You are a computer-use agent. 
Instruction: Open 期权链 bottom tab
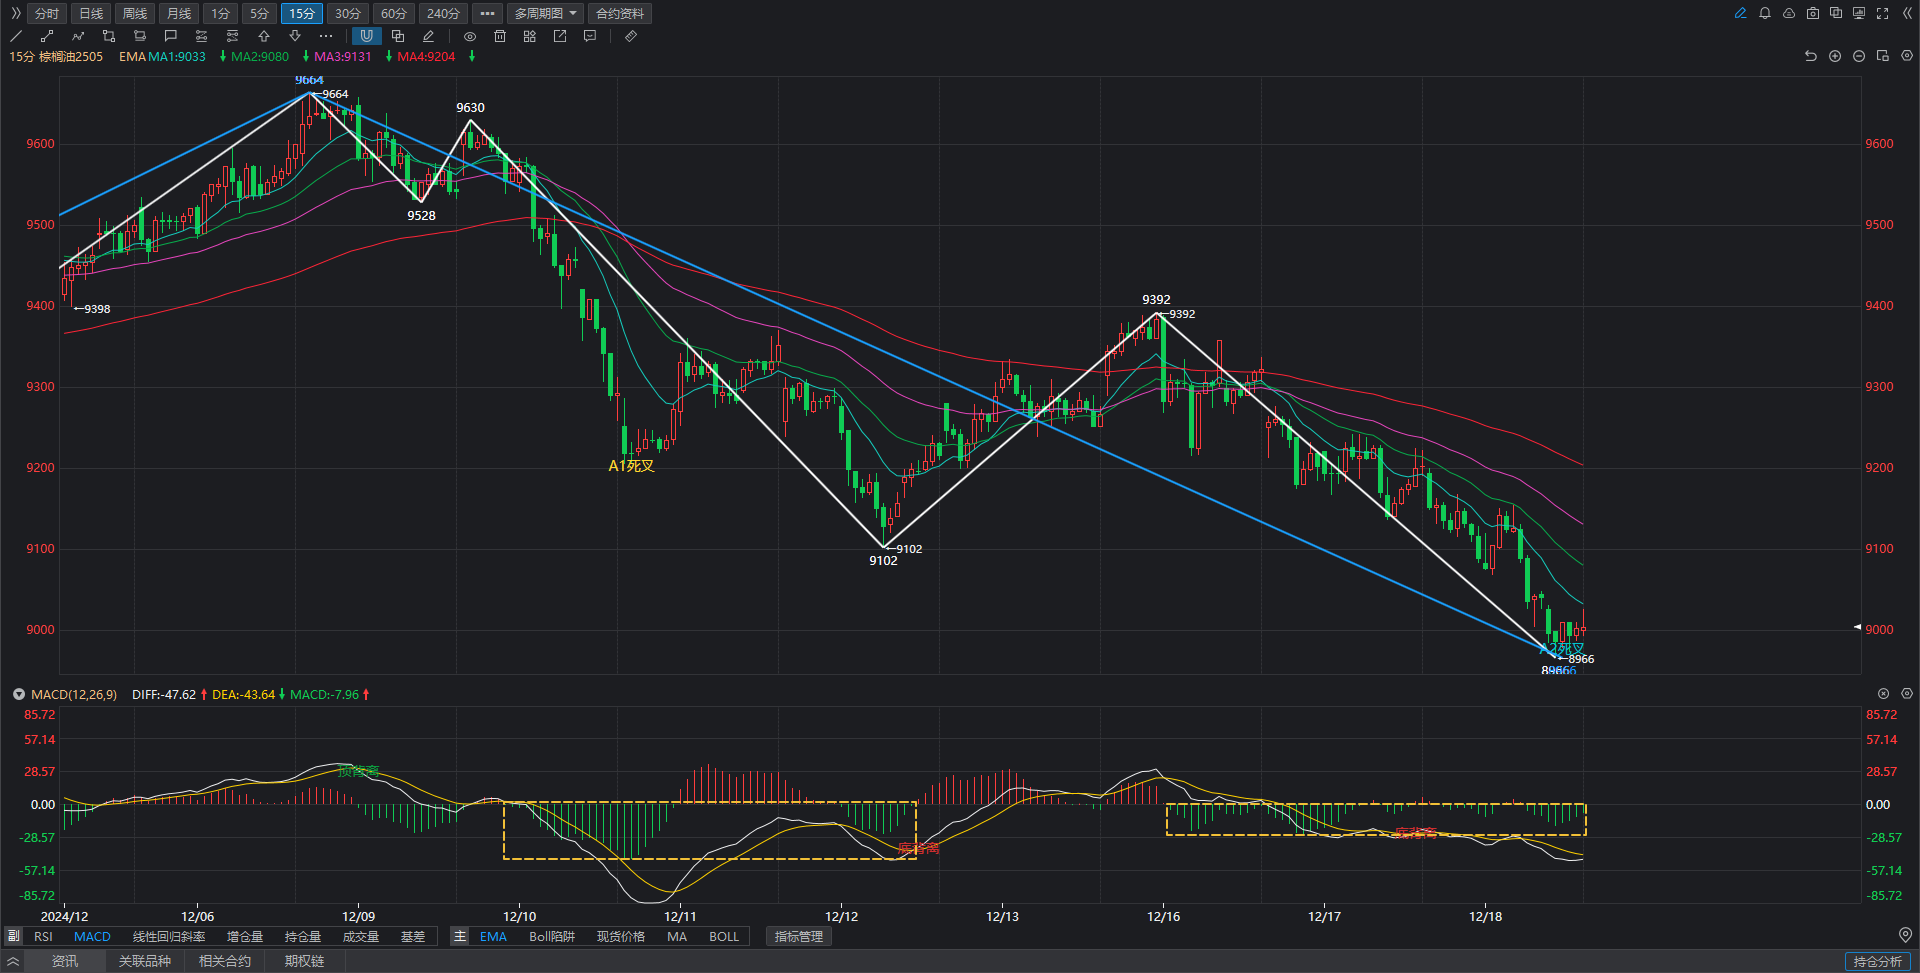[304, 961]
